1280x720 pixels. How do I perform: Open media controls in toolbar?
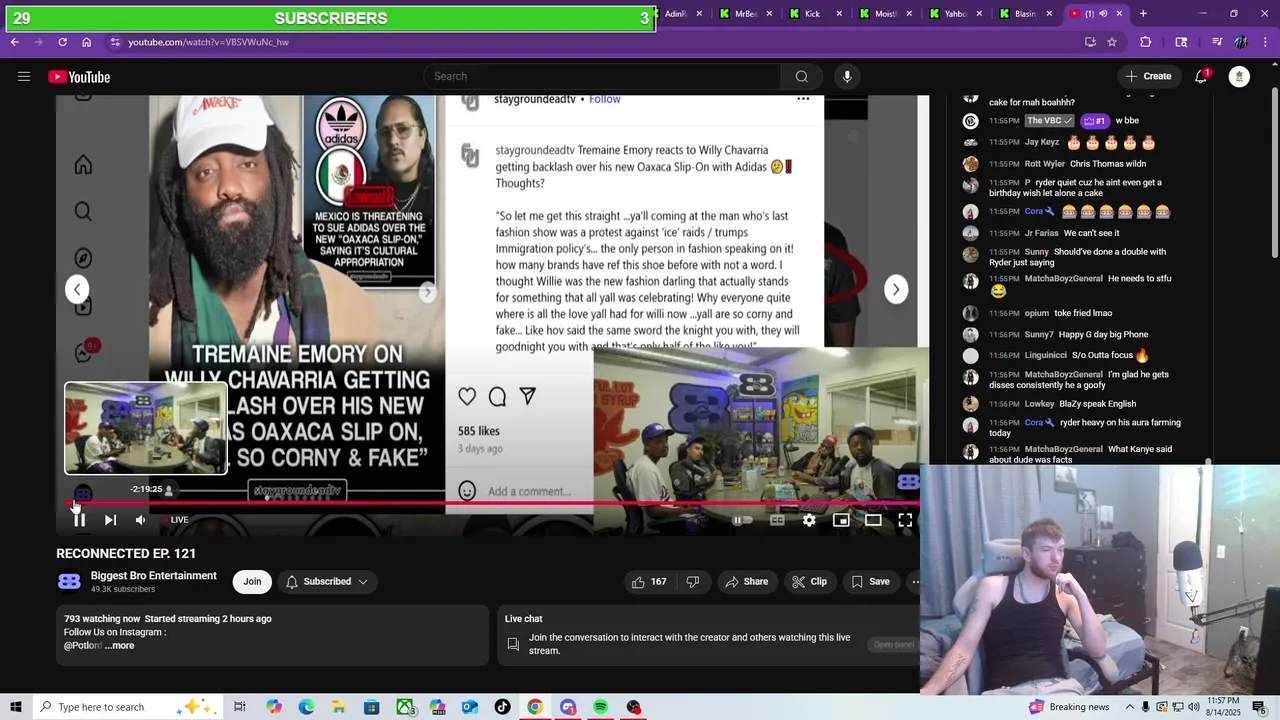1217,42
